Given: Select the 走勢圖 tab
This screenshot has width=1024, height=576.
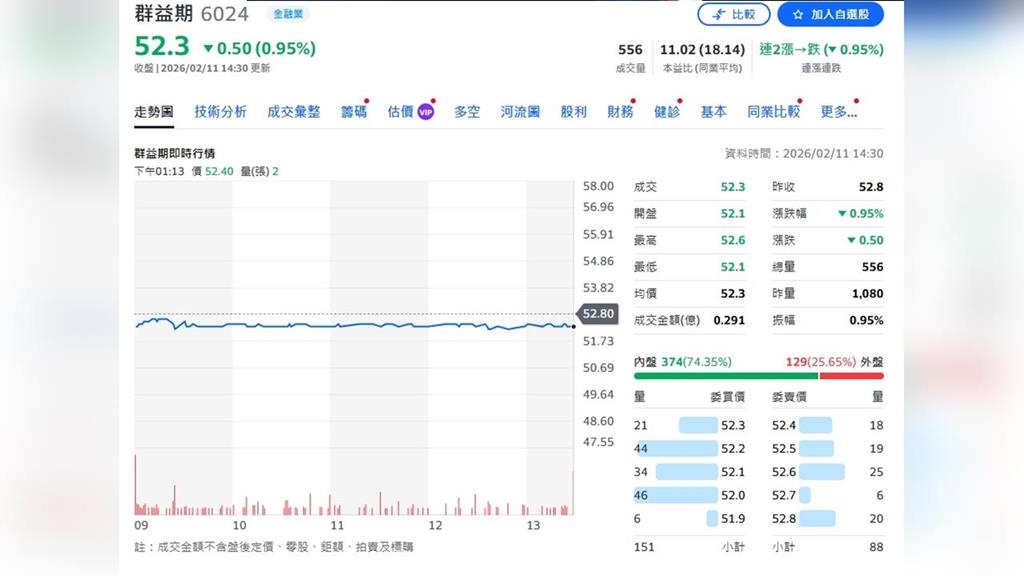Looking at the screenshot, I should tap(154, 112).
